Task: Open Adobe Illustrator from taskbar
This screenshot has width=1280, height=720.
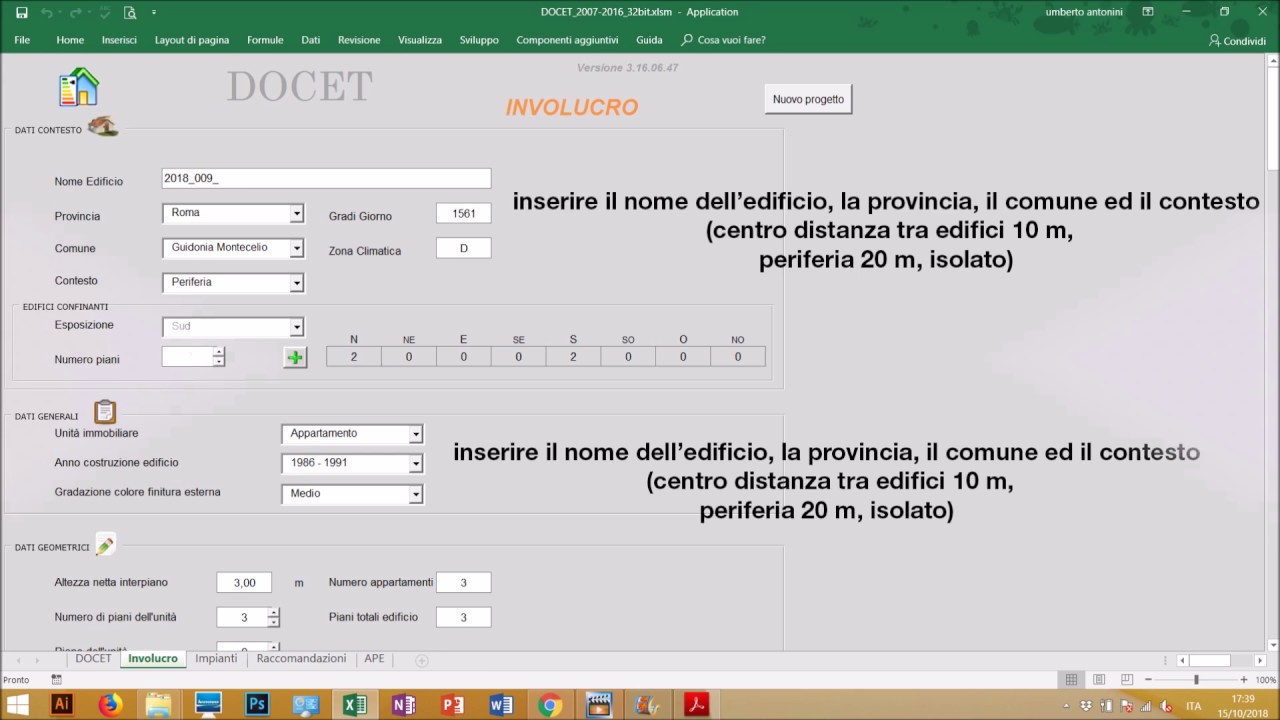Action: point(62,704)
